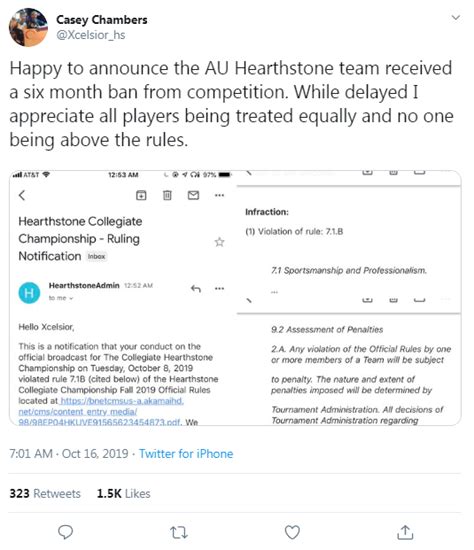Screen dimensions: 474x550
Task: Click the reply speech bubble icon
Action: pyautogui.click(x=65, y=532)
